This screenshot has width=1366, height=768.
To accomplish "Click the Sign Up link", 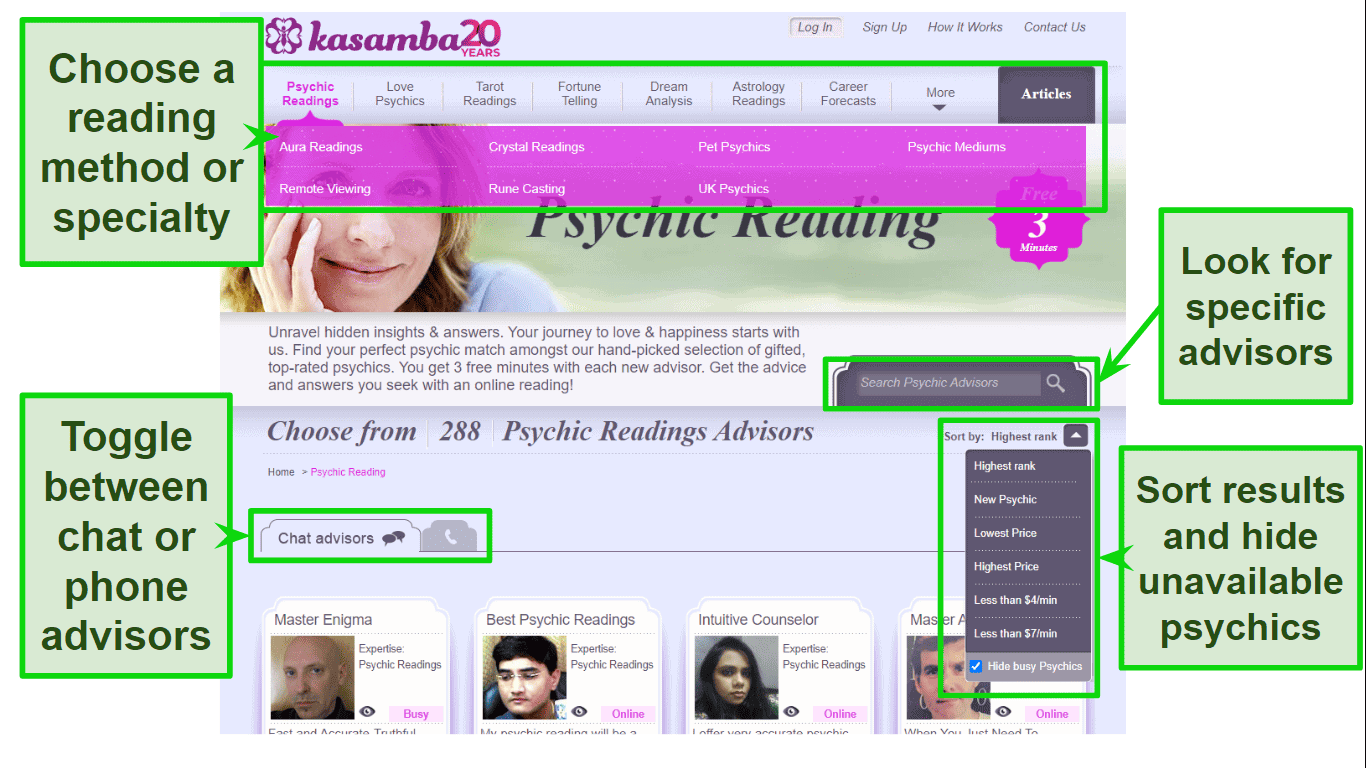I will [x=885, y=27].
